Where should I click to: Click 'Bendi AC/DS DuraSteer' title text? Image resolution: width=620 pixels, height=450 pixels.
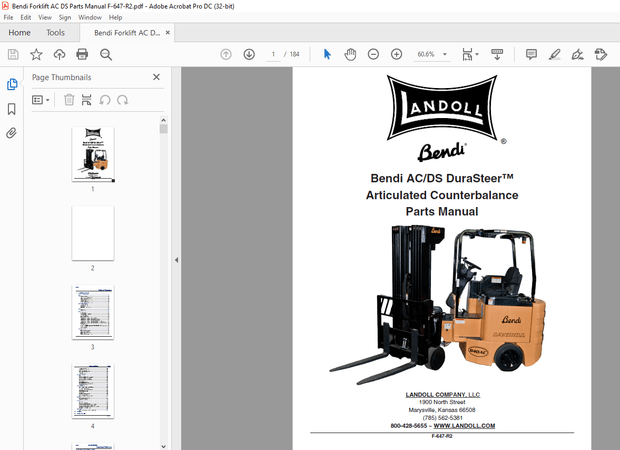coord(442,178)
